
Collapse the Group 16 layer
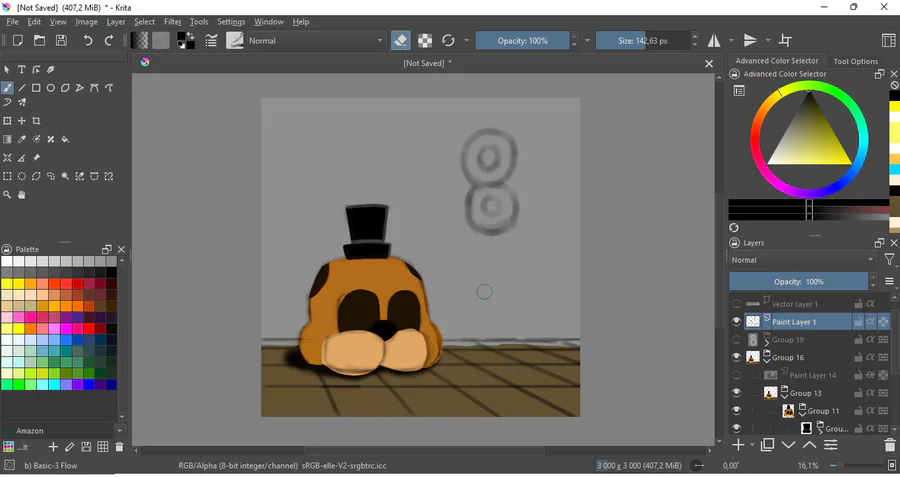(767, 360)
